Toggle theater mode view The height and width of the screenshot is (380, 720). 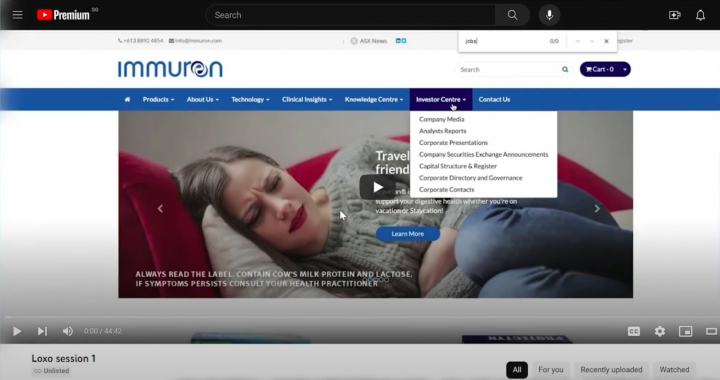[x=712, y=331]
